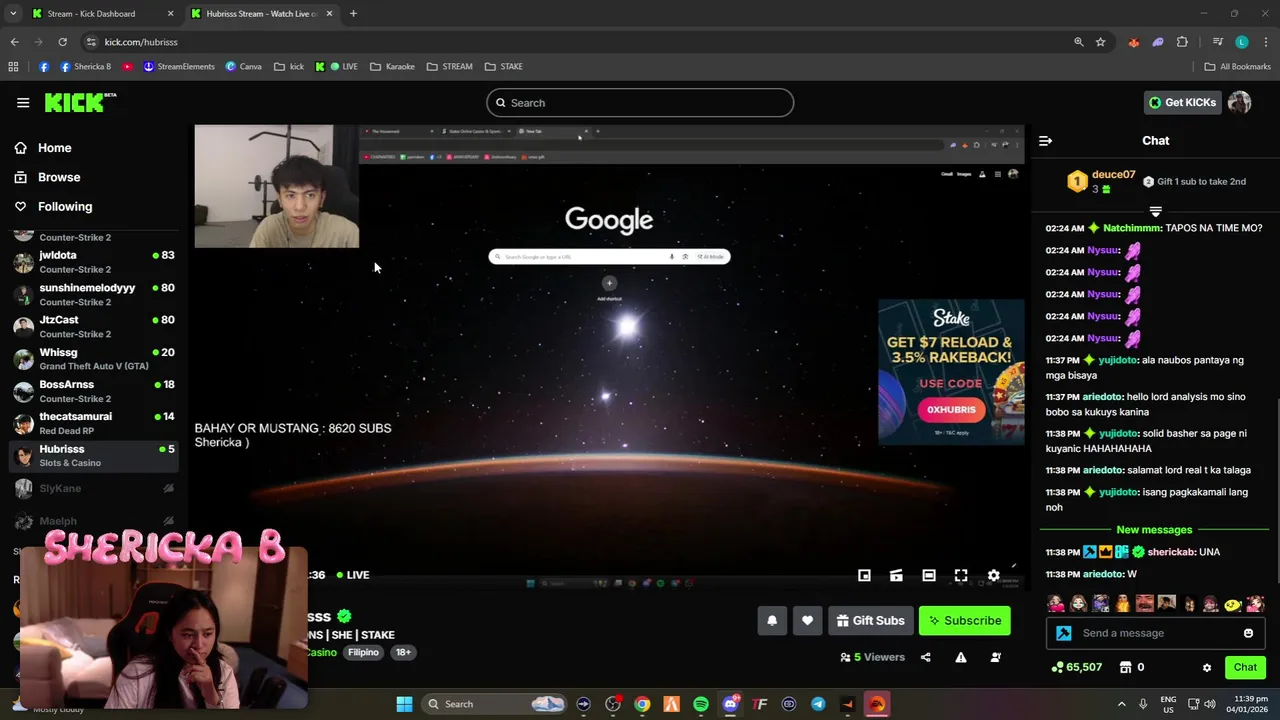Screen dimensions: 1280x720
Task: Open Browse in sidebar
Action: [59, 177]
